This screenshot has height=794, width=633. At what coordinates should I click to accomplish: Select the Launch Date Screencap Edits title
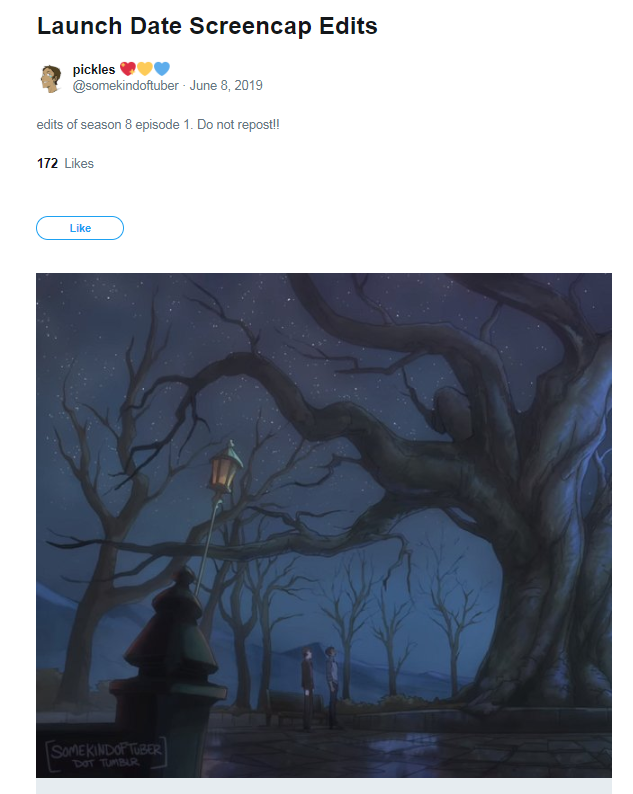coord(207,26)
